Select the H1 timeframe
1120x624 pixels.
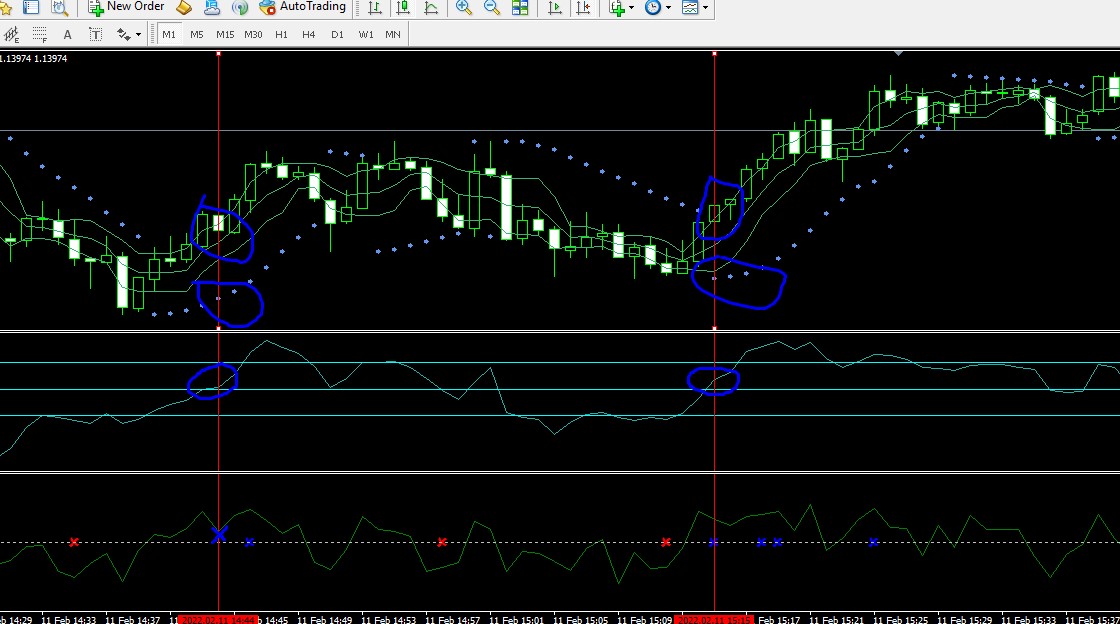281,34
